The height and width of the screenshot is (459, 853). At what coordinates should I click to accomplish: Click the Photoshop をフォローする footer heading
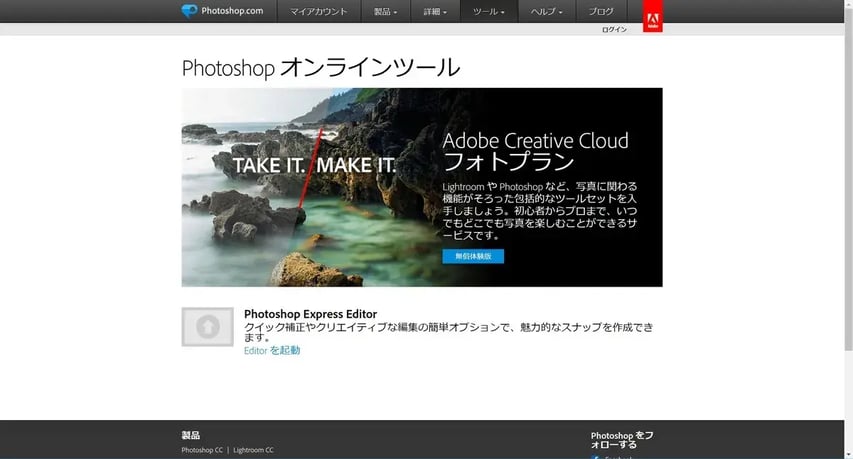[622, 440]
